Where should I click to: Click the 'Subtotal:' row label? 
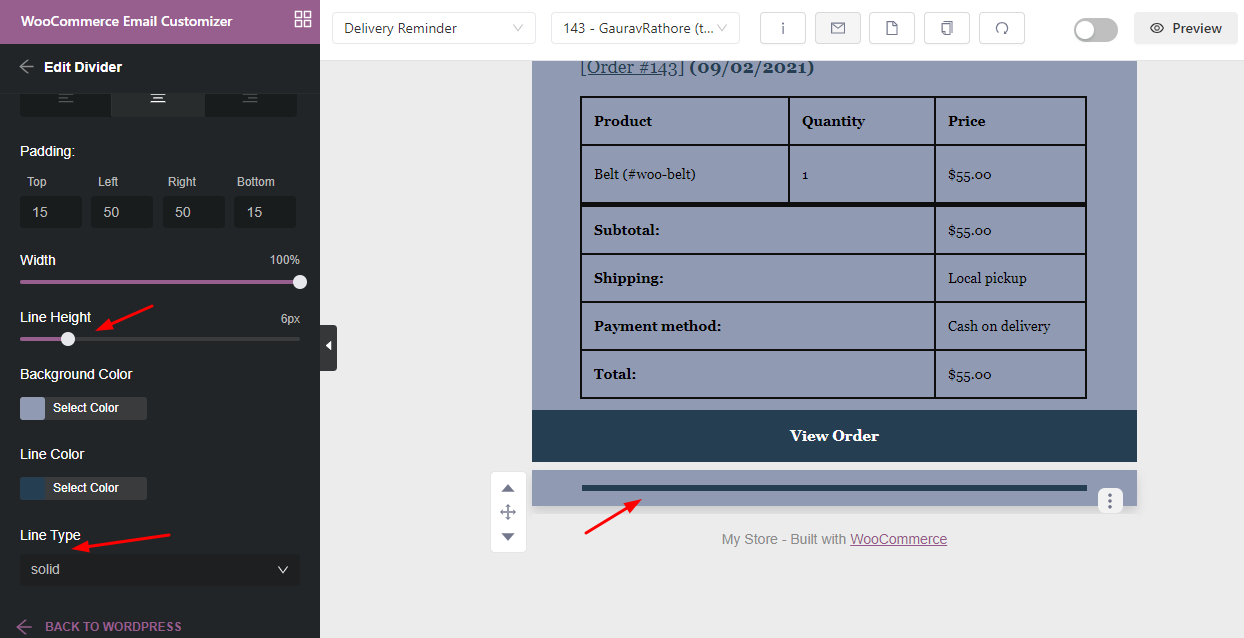click(x=627, y=230)
